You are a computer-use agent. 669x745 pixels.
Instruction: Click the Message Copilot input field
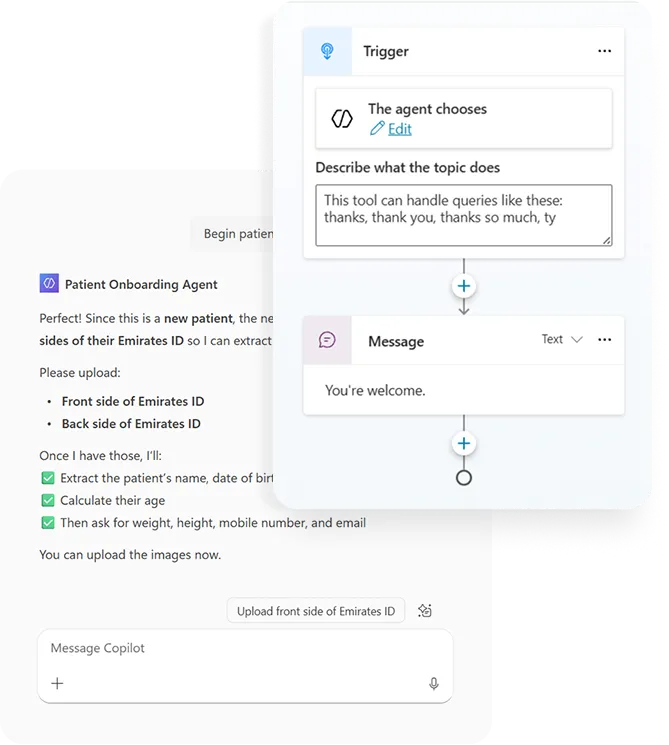coord(245,666)
